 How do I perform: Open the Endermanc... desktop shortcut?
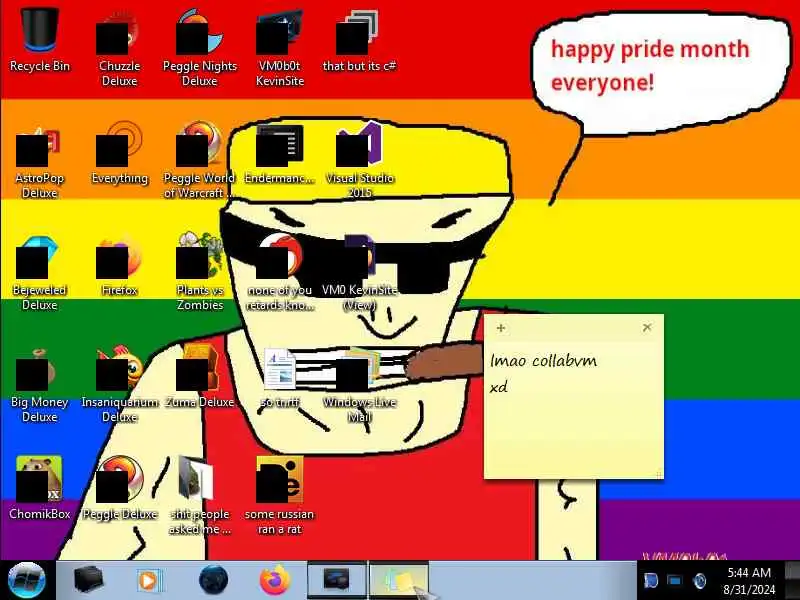[280, 152]
